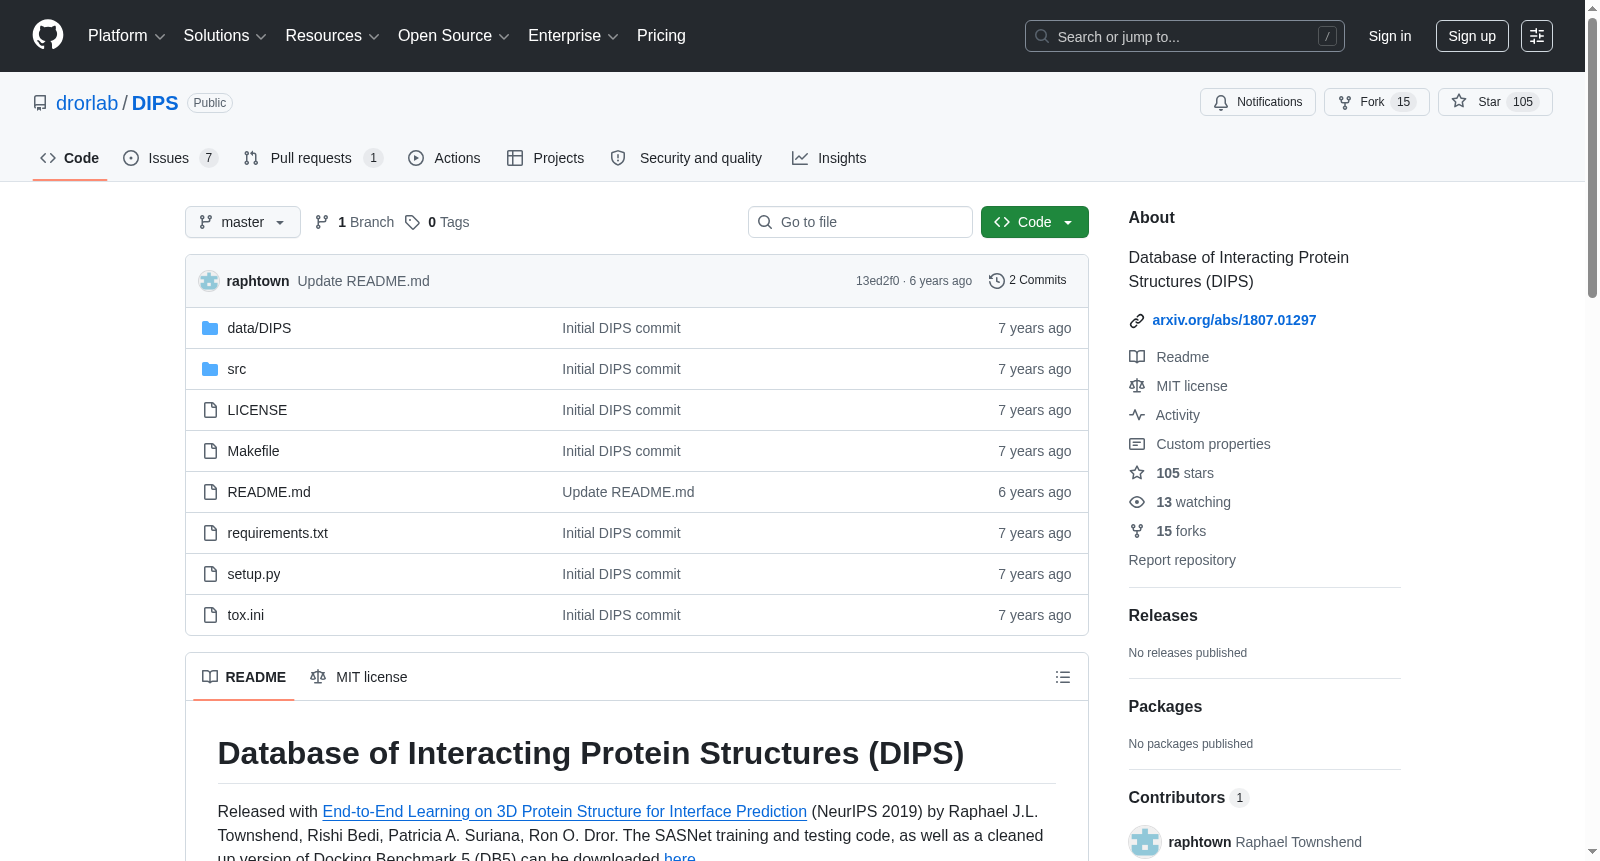This screenshot has height=861, width=1600.
Task: Star the repository
Action: (x=1494, y=102)
